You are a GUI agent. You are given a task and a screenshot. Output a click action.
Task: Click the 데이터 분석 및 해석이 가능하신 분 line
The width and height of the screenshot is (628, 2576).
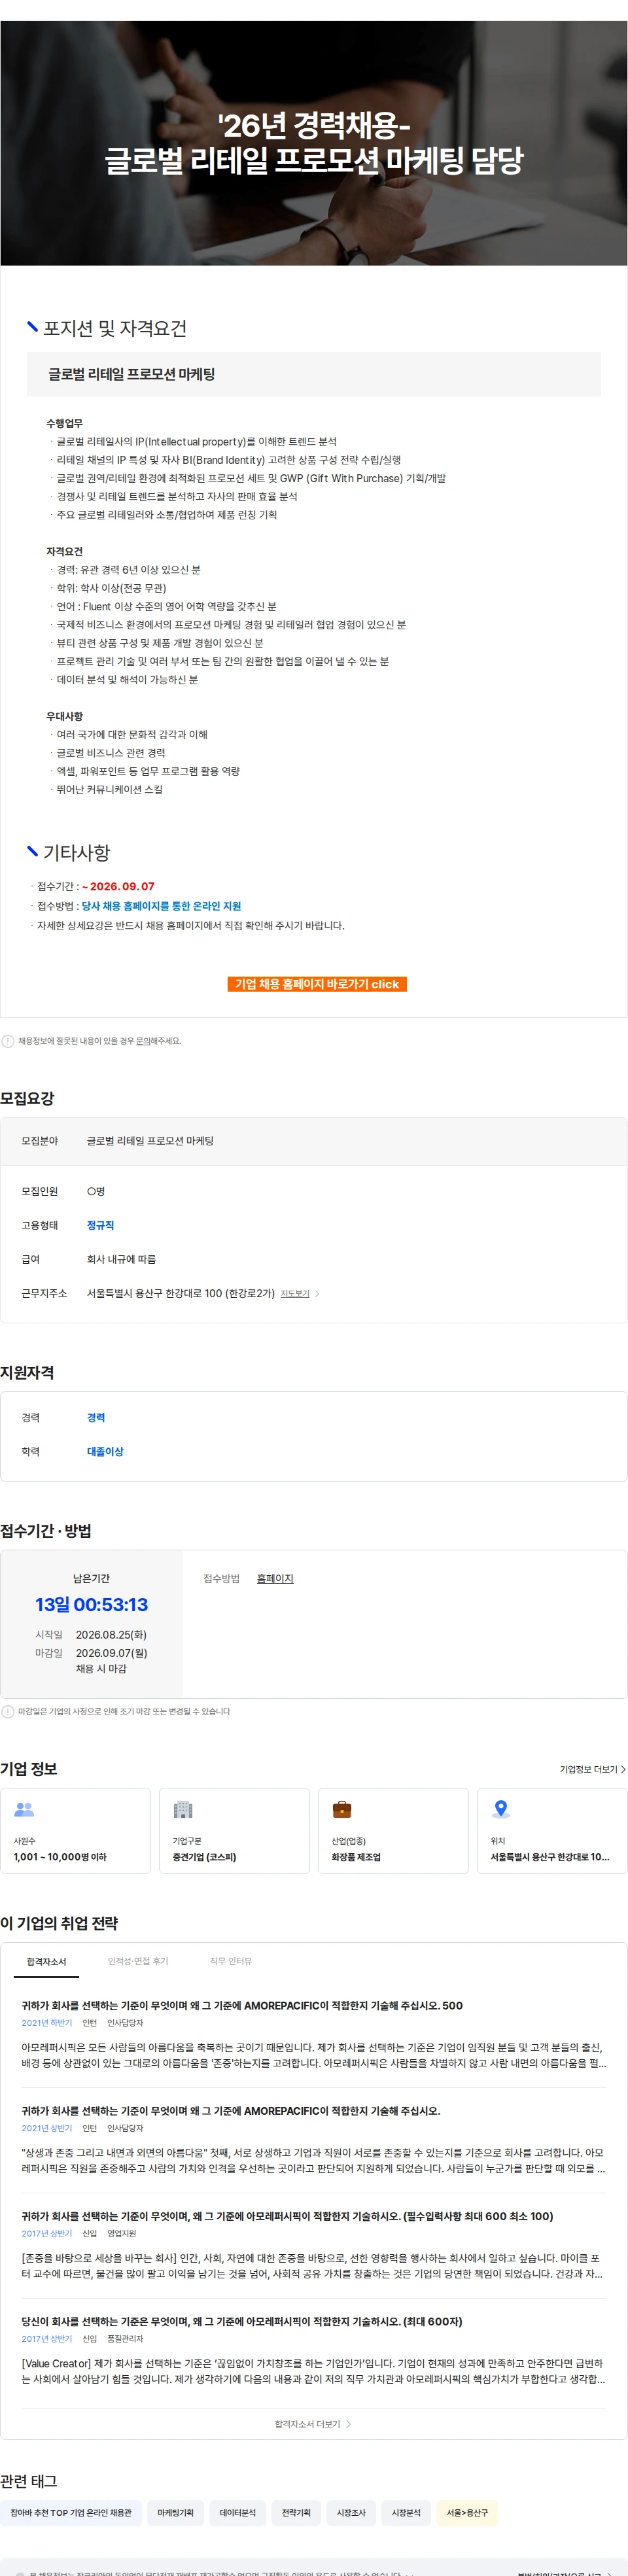click(x=127, y=680)
